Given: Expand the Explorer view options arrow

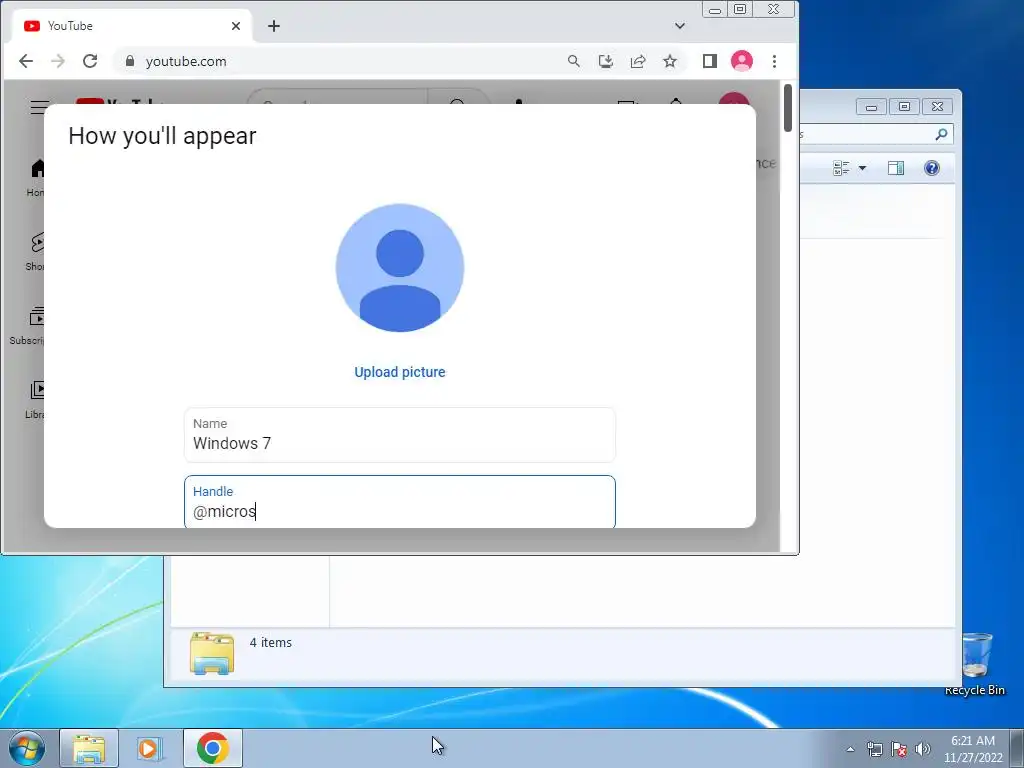Looking at the screenshot, I should pyautogui.click(x=862, y=168).
